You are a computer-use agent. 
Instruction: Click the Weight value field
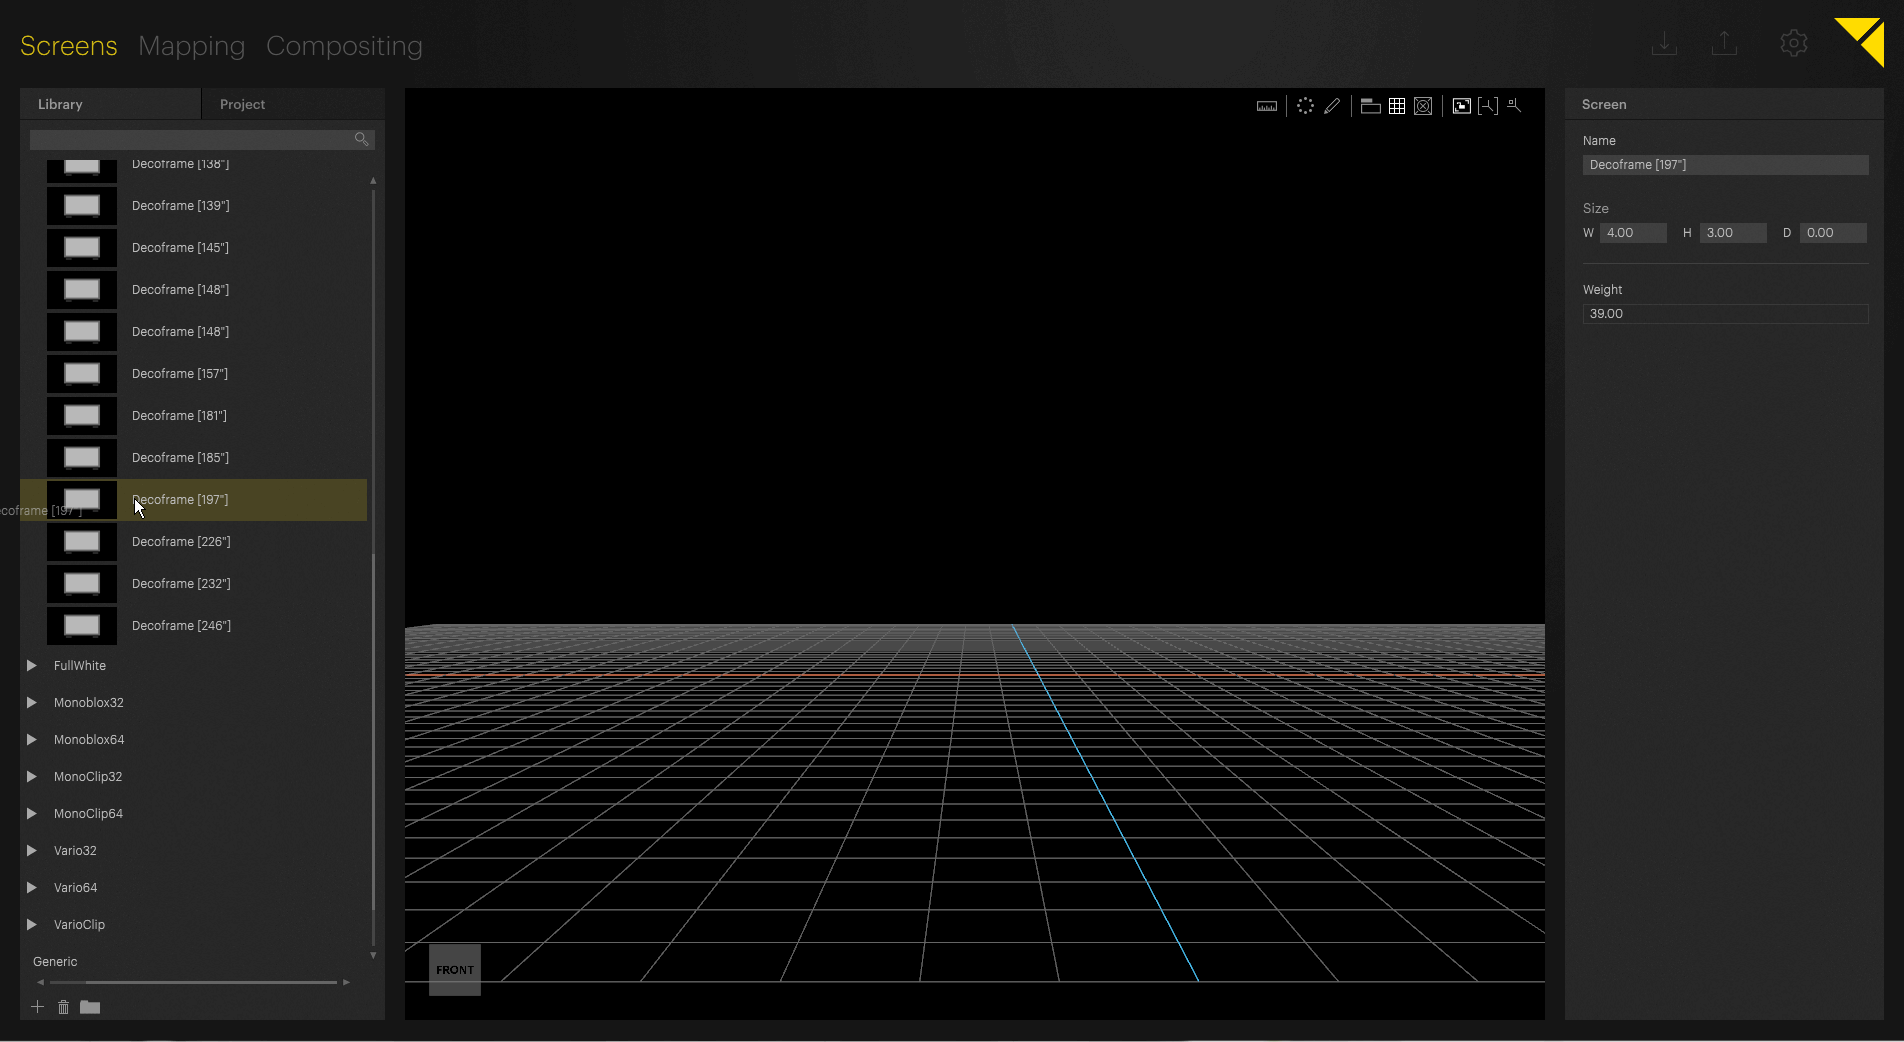coord(1725,314)
